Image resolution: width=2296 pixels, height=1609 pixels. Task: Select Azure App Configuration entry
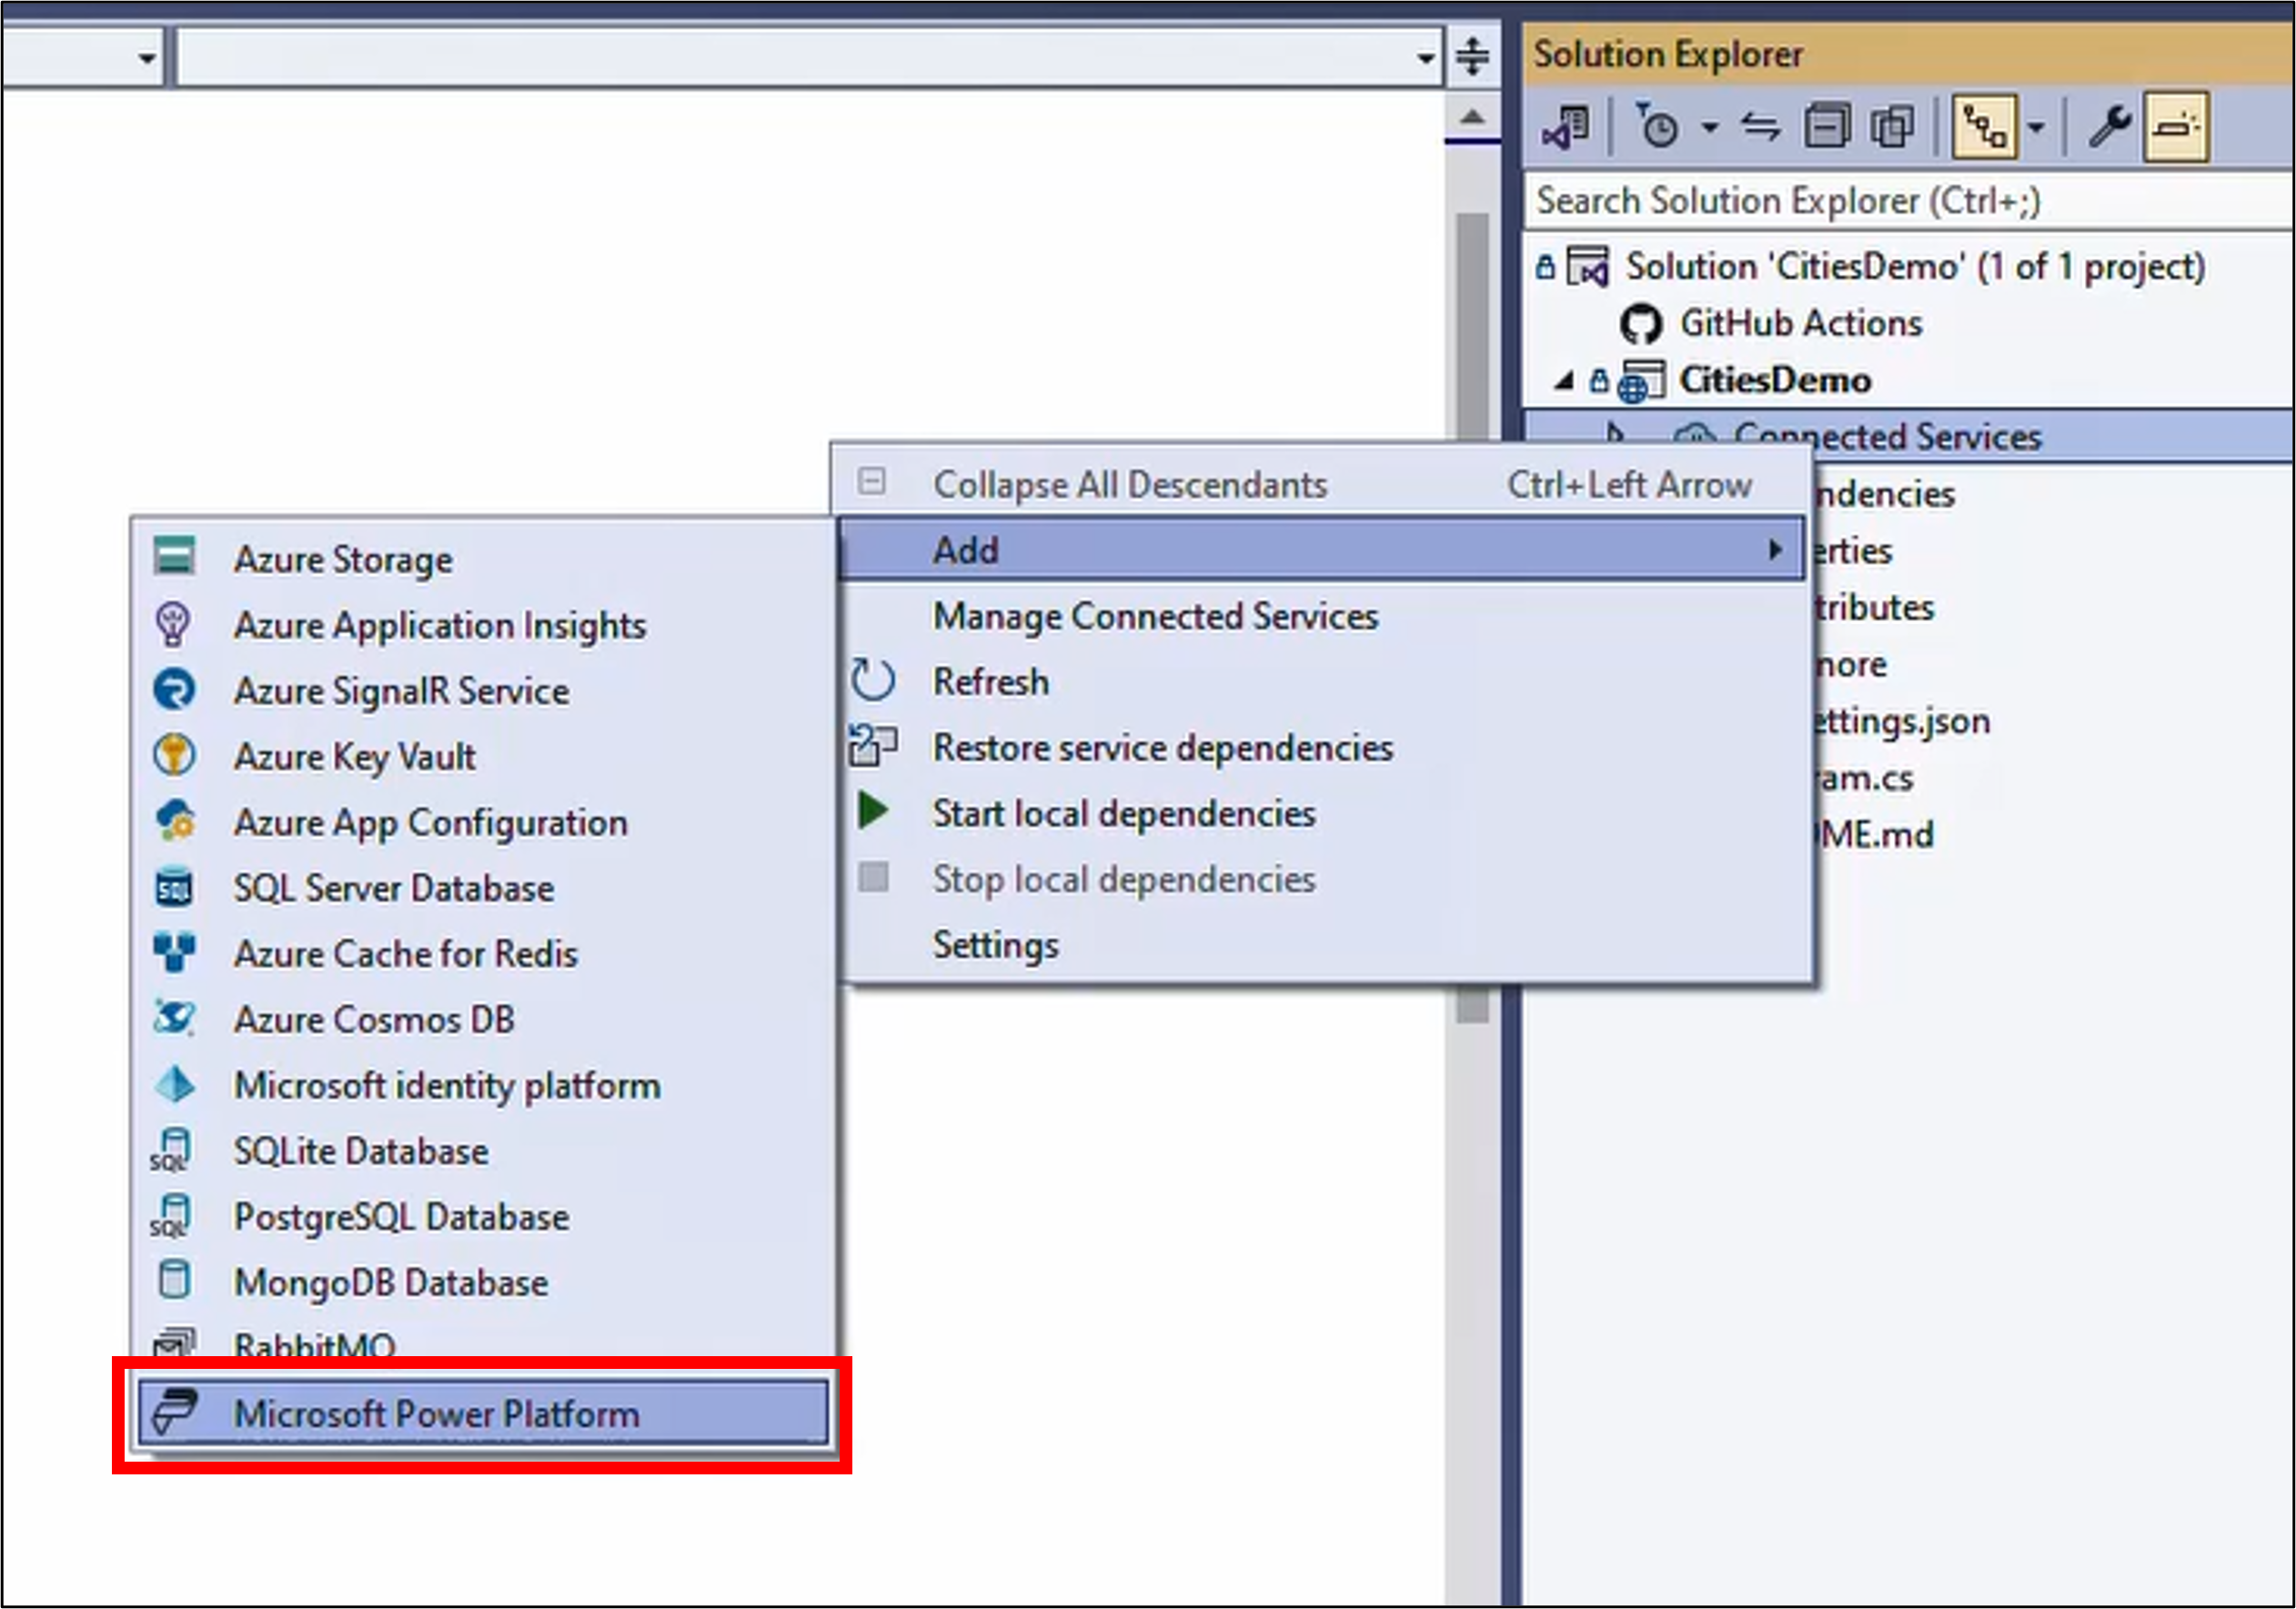coord(483,823)
